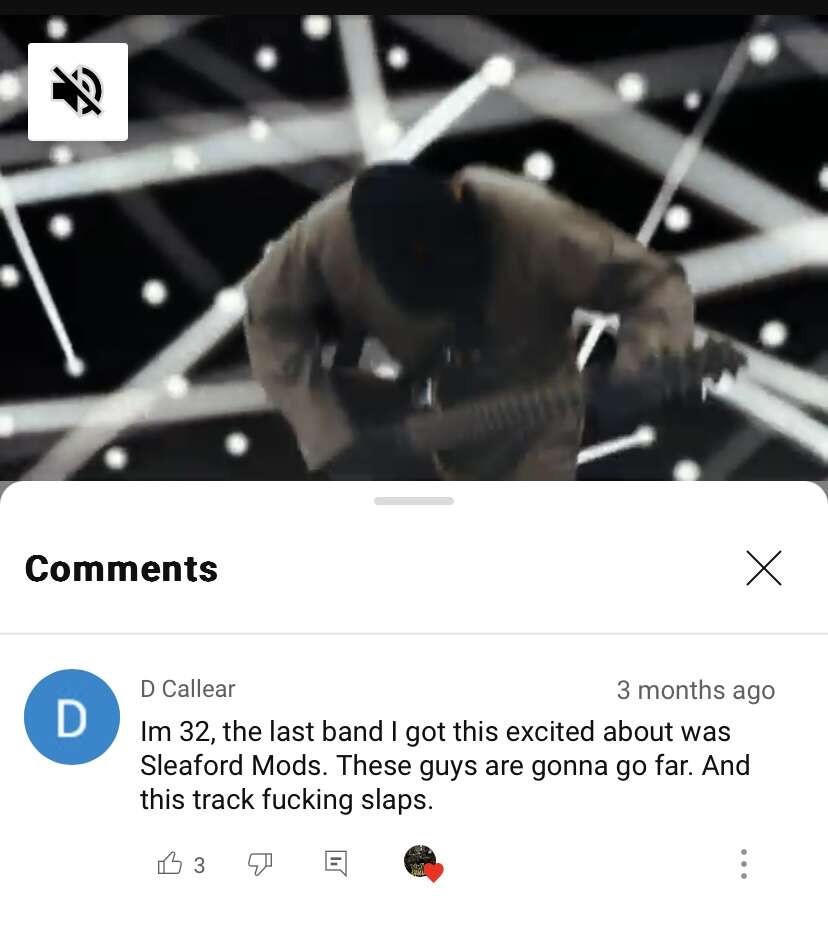Click the comments sheet drag handle
828x932 pixels.
coord(414,501)
